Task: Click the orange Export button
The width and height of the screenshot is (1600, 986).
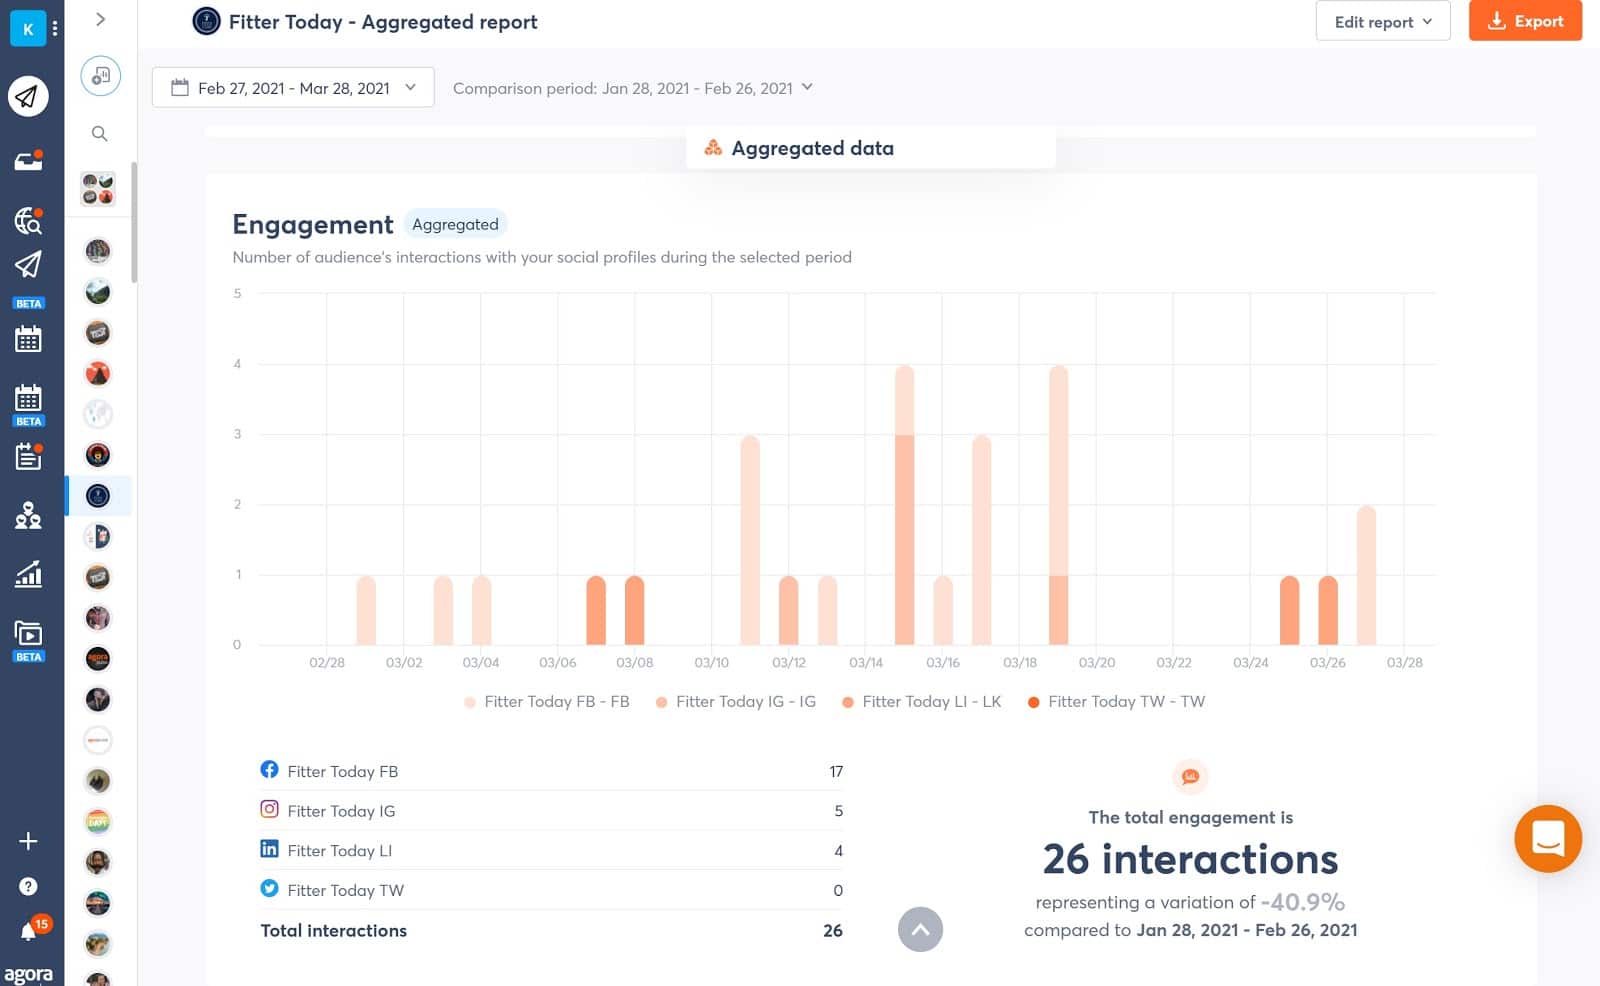Action: [1525, 21]
